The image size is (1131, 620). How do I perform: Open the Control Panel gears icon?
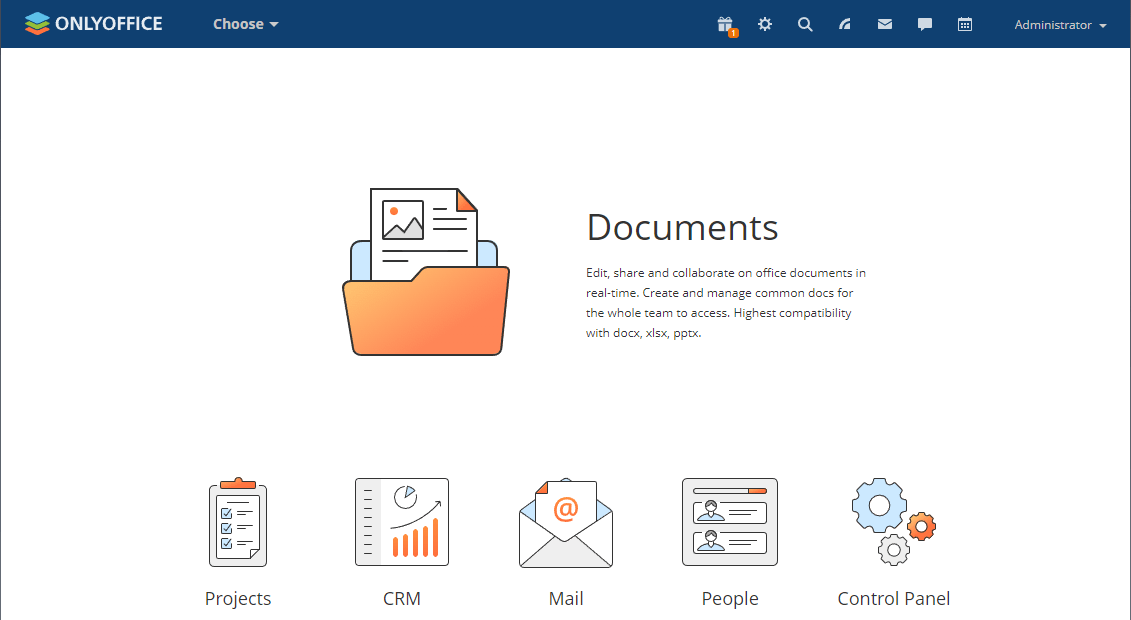(894, 522)
